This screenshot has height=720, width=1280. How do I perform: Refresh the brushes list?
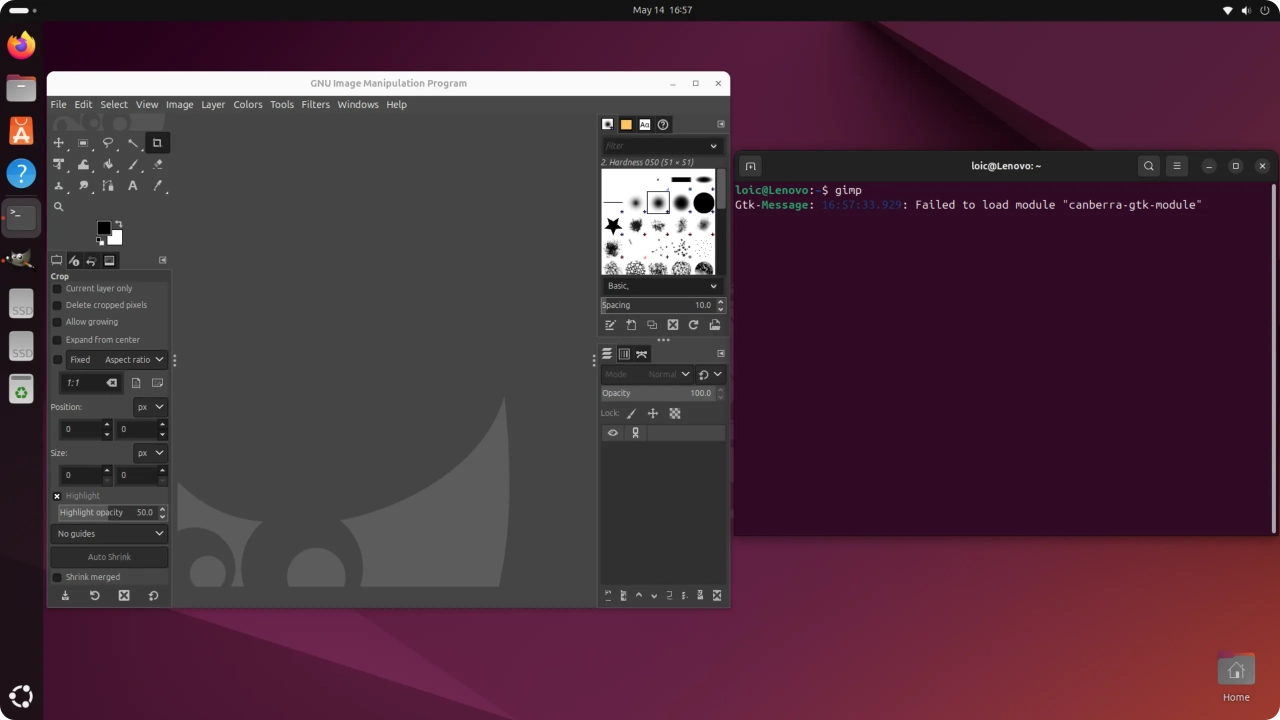[693, 325]
